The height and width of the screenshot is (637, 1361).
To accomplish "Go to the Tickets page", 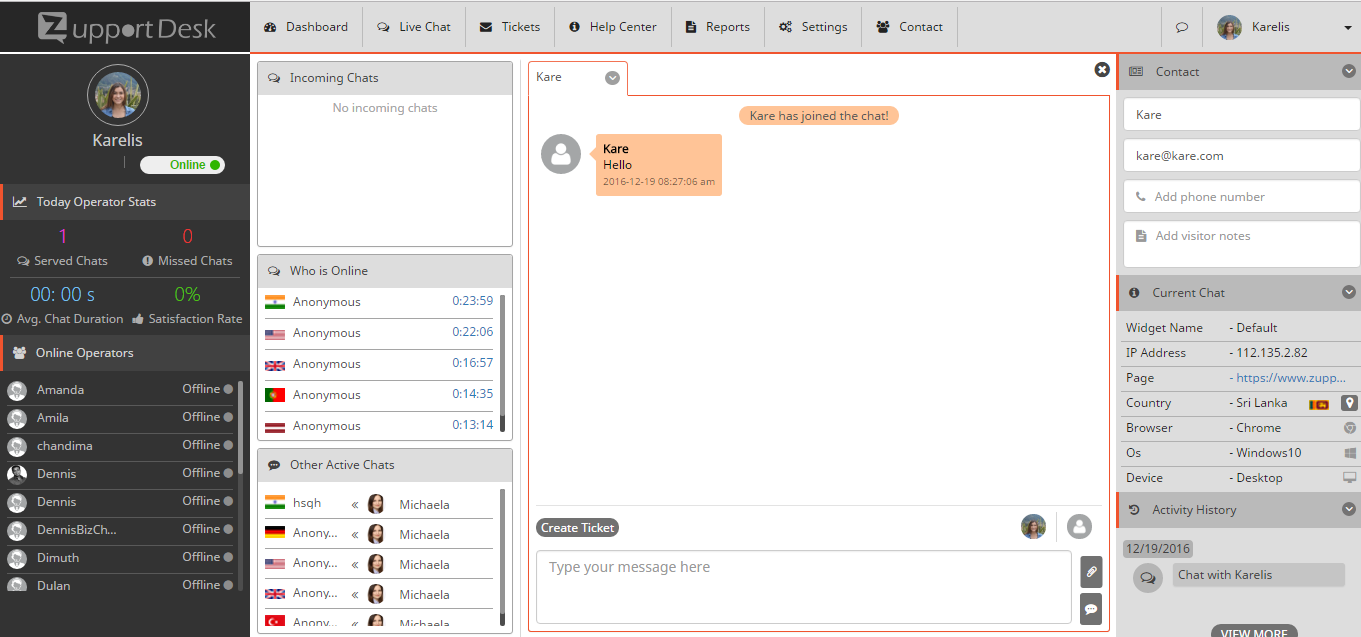I will [510, 27].
